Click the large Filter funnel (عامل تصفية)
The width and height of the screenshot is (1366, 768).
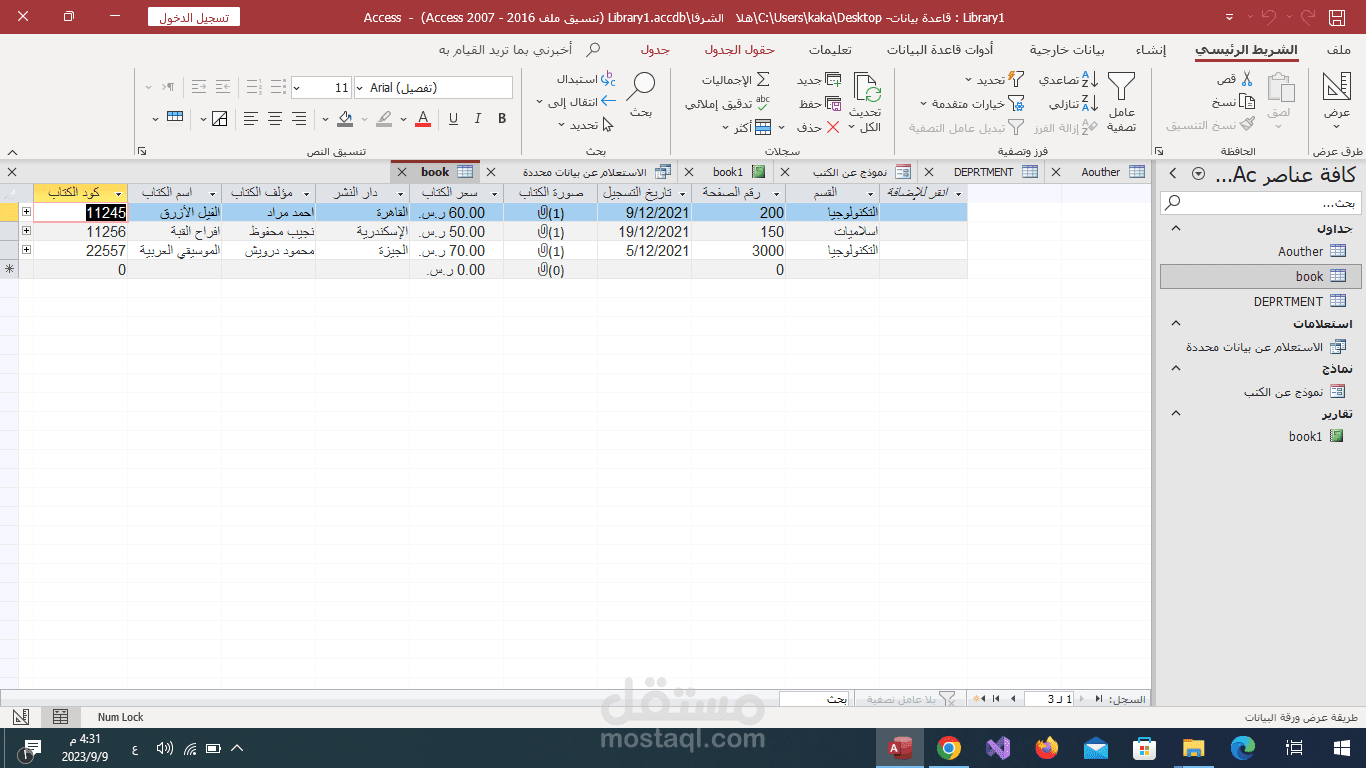point(1122,88)
